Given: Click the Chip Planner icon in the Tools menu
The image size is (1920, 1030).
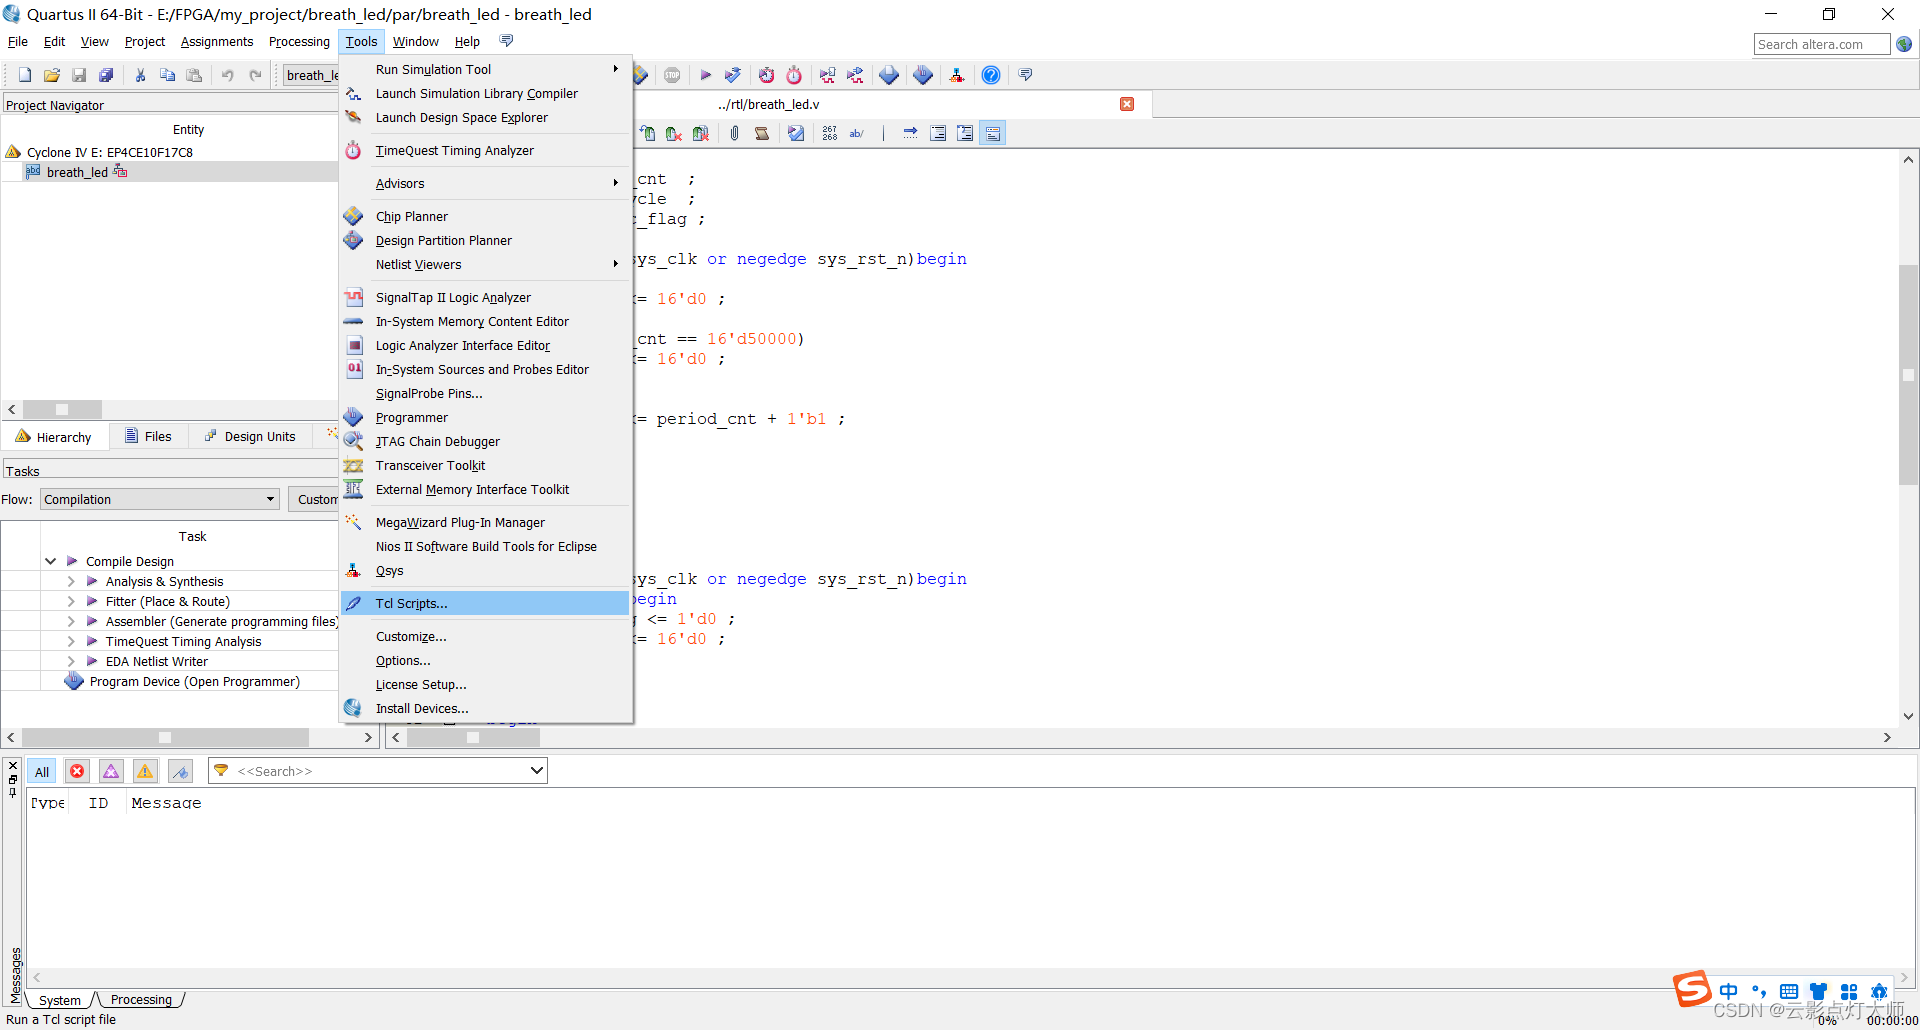Looking at the screenshot, I should tap(353, 216).
